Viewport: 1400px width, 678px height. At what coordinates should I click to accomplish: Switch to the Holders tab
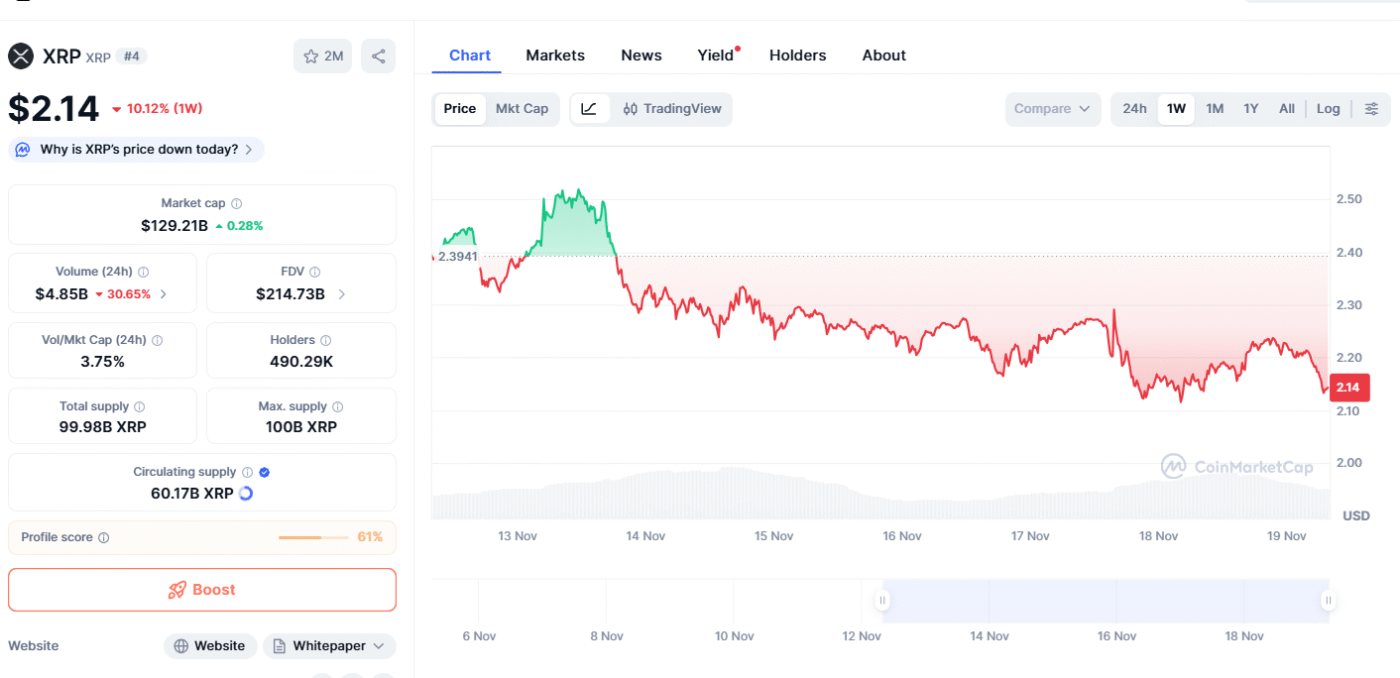(x=797, y=56)
